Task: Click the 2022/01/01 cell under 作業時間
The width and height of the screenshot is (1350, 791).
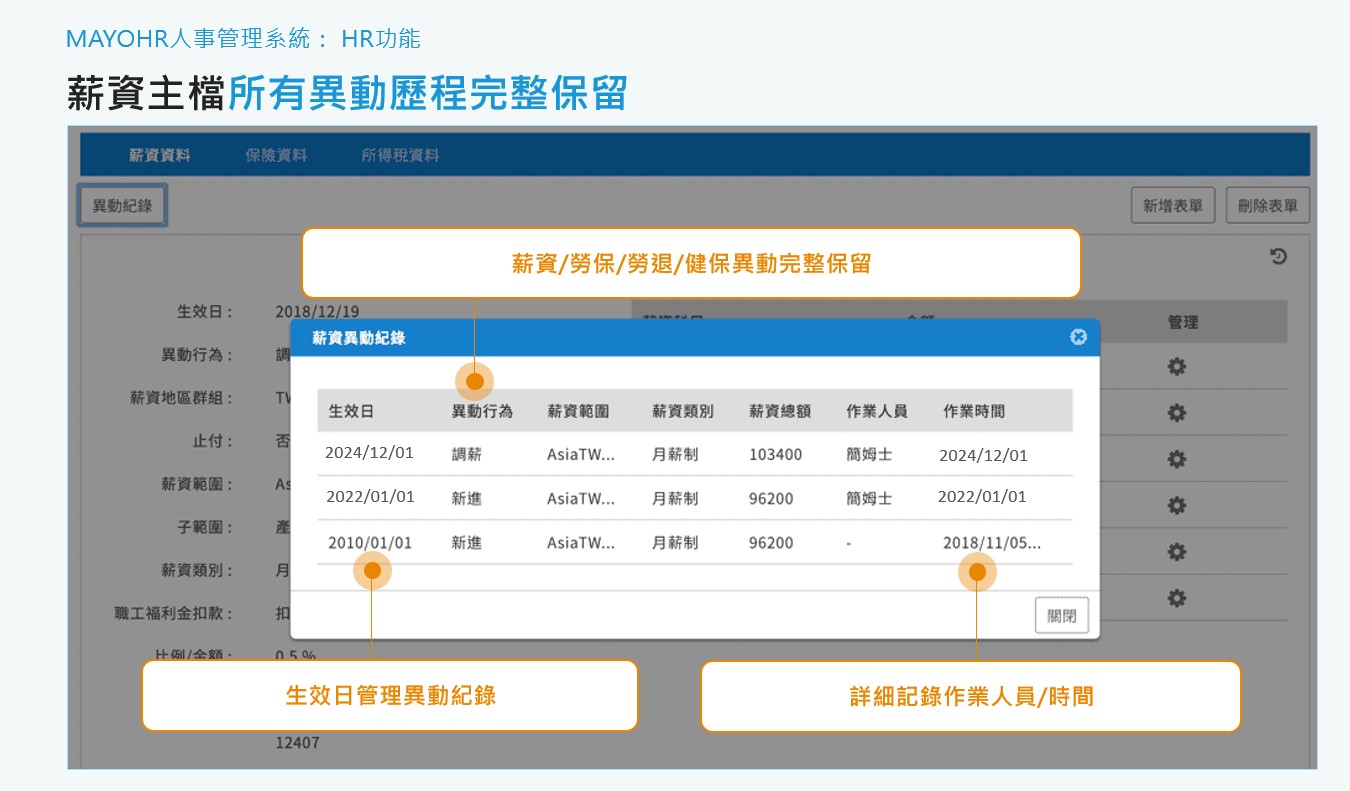Action: [982, 496]
